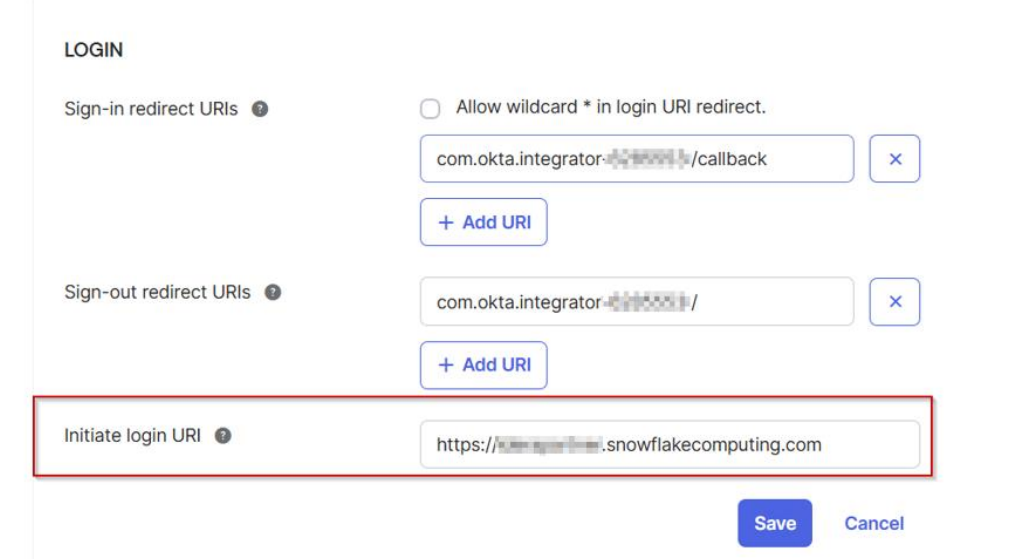The width and height of the screenshot is (1013, 559).
Task: Focus the sign-out redirect URI field
Action: coord(636,302)
